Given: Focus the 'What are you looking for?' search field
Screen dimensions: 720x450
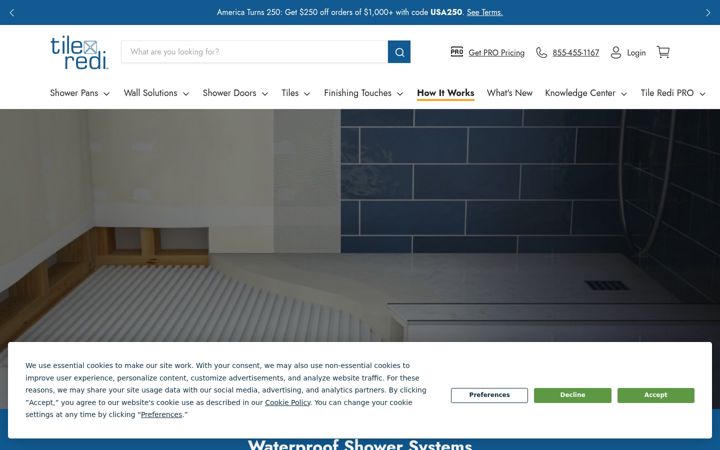Looking at the screenshot, I should 255,52.
